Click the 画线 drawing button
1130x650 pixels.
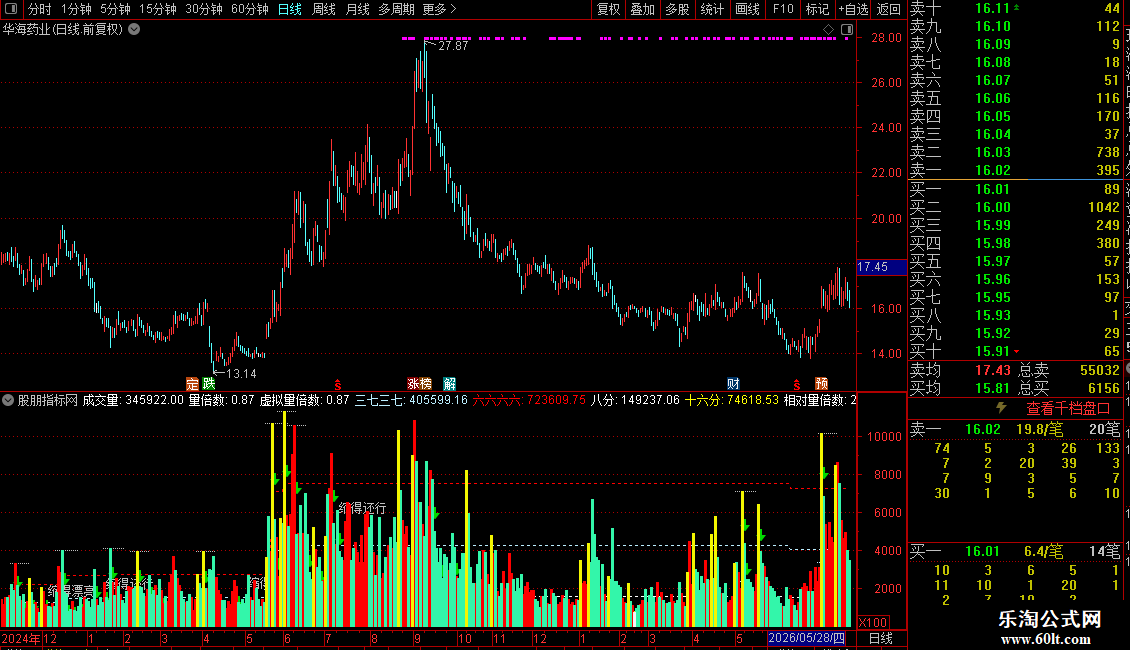click(x=747, y=9)
